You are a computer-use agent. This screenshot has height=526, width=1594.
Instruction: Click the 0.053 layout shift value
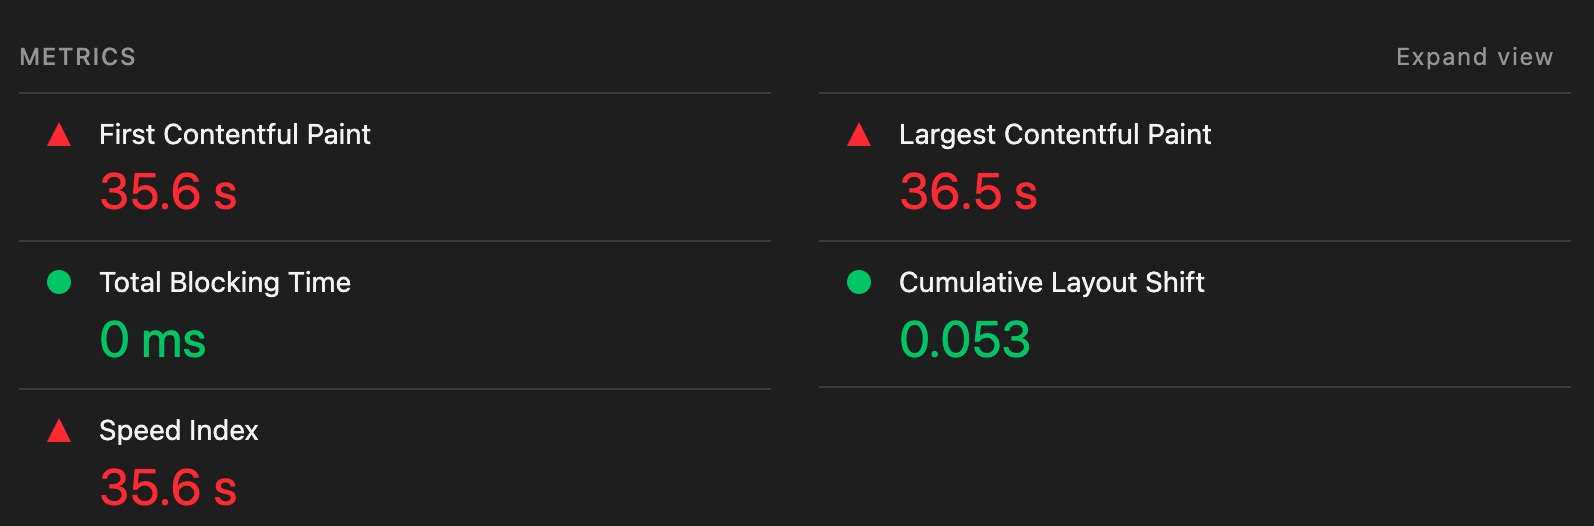point(965,340)
